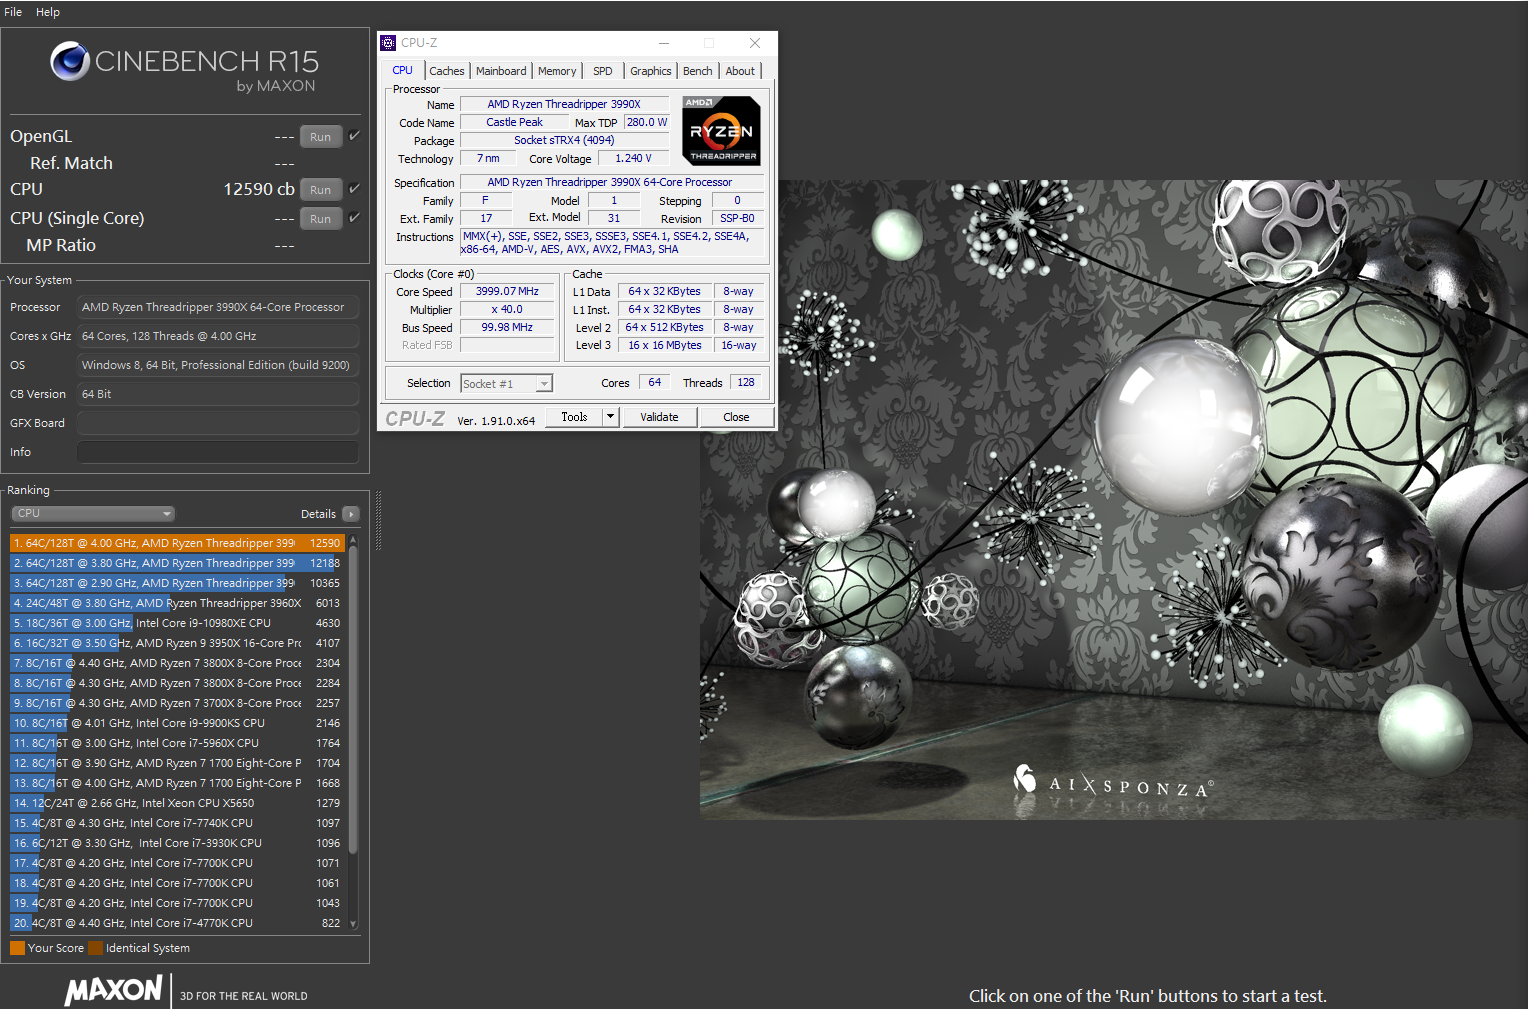Click the Info input field
The width and height of the screenshot is (1528, 1009).
click(218, 452)
